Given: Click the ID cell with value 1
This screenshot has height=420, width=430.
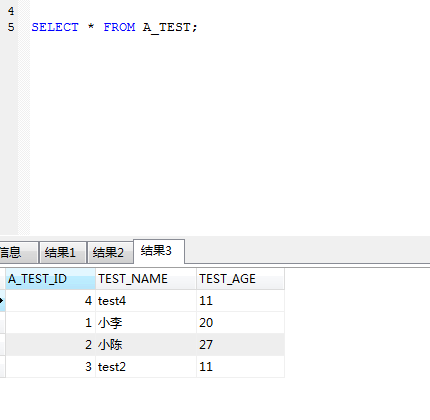Looking at the screenshot, I should point(50,323).
